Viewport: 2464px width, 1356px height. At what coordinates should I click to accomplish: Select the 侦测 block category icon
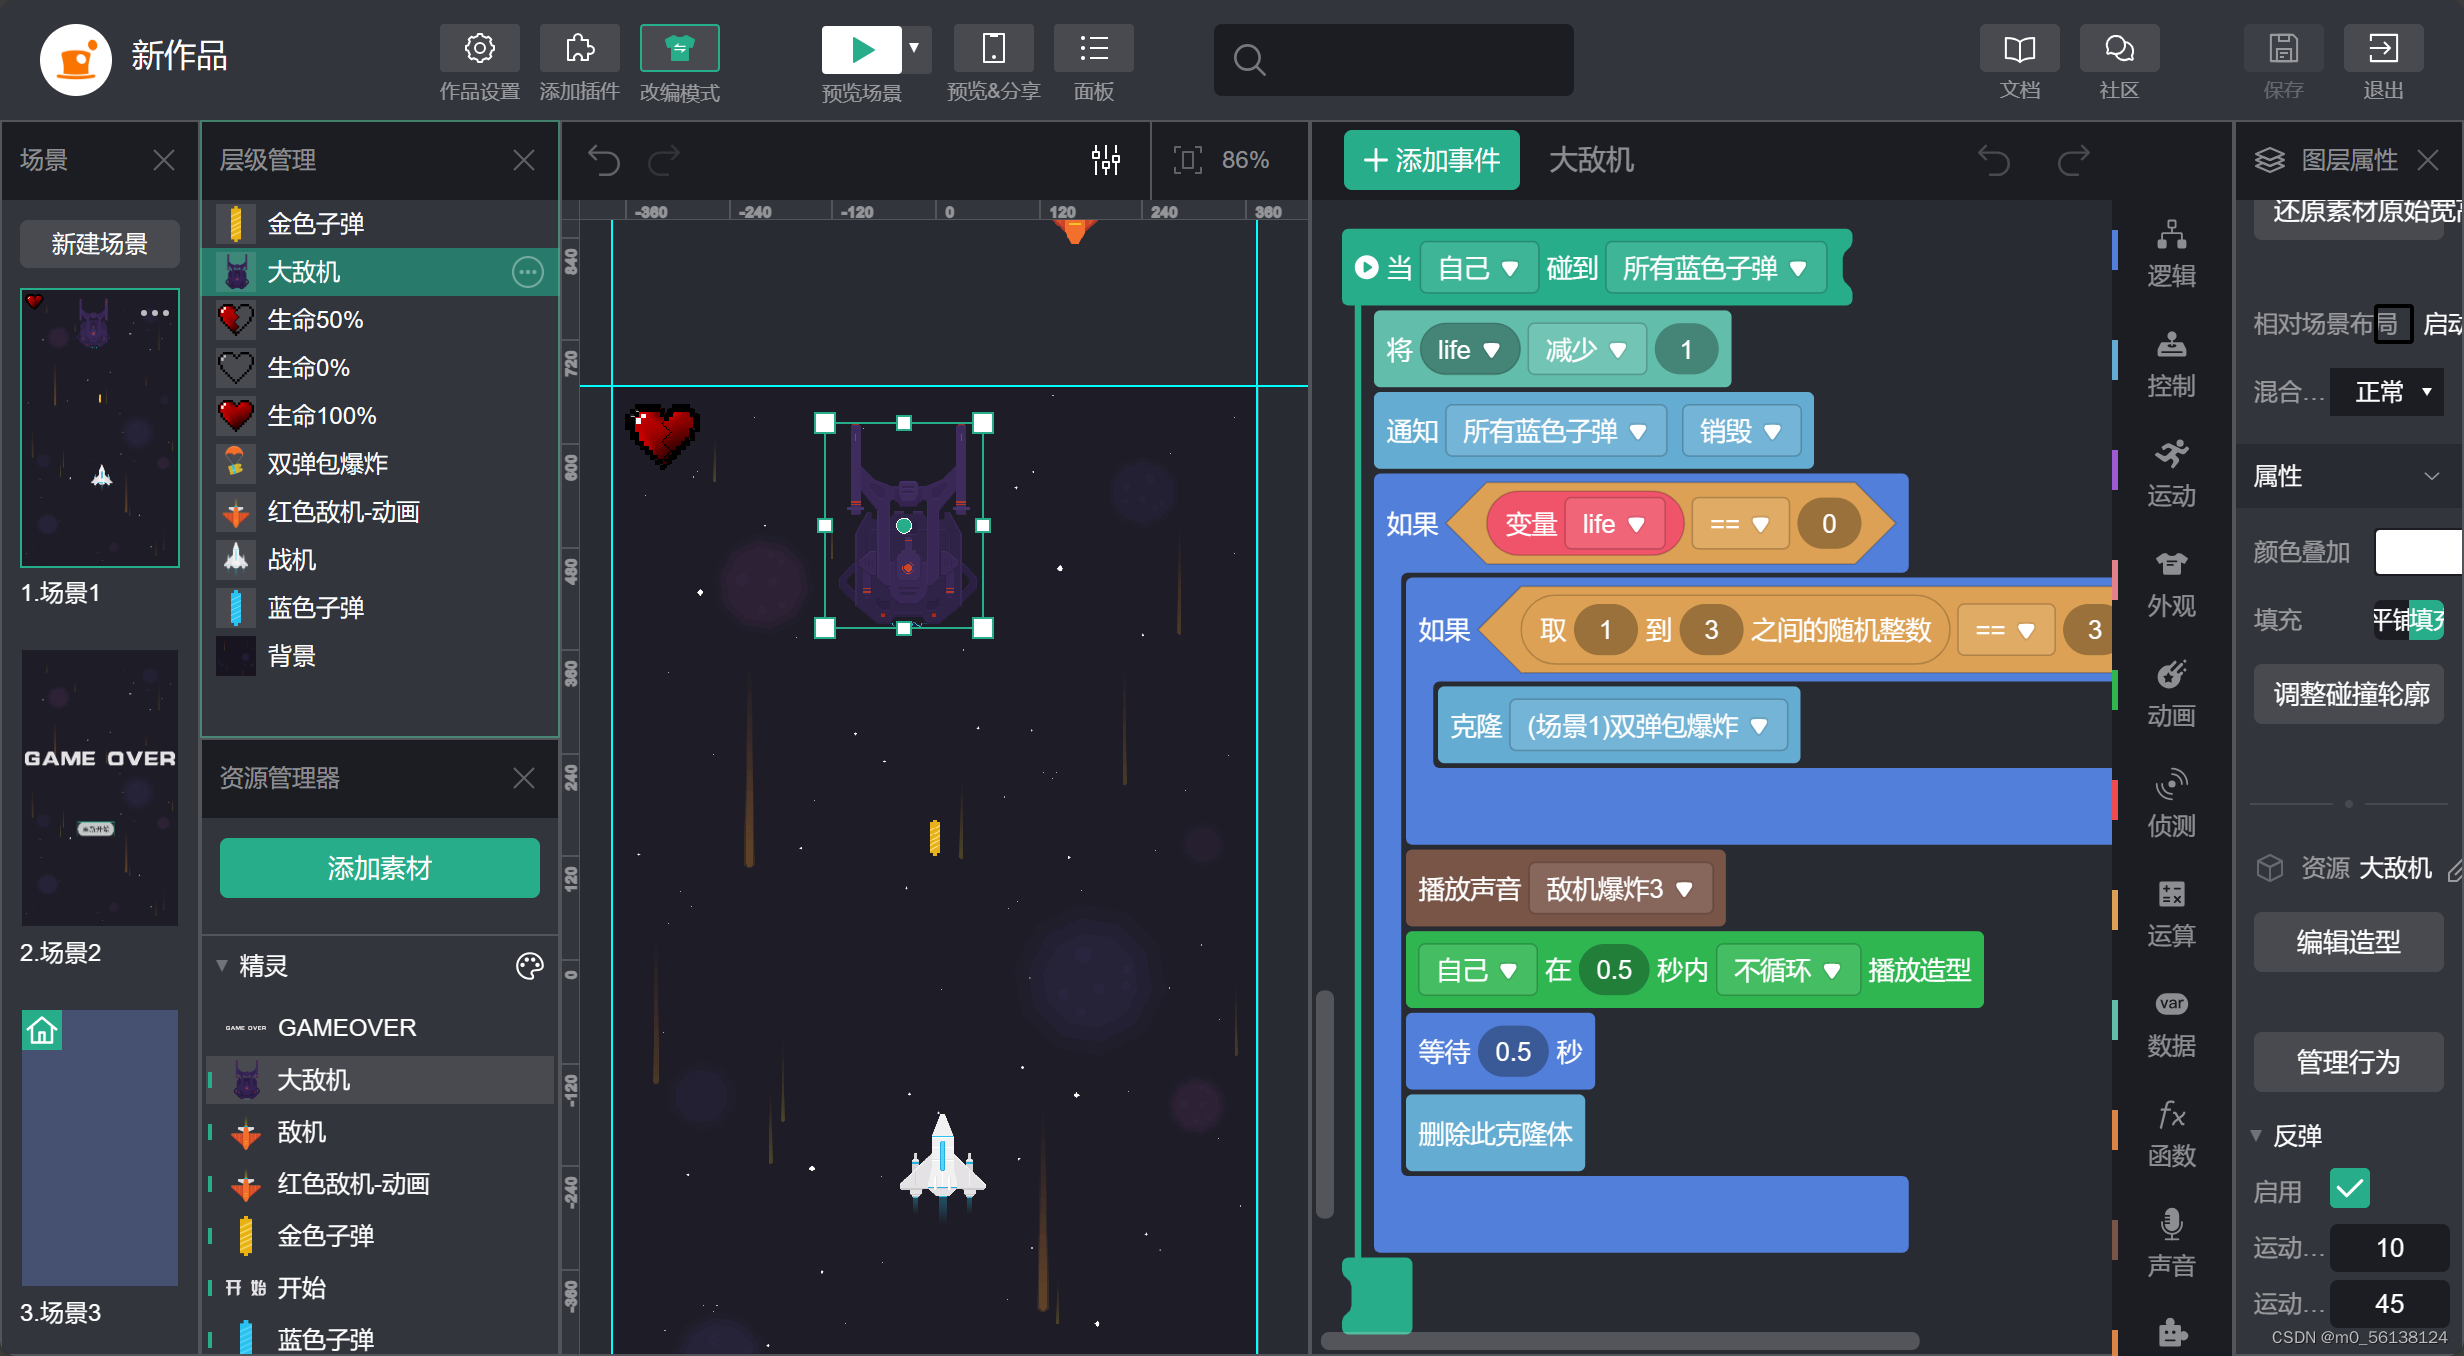tap(2170, 785)
